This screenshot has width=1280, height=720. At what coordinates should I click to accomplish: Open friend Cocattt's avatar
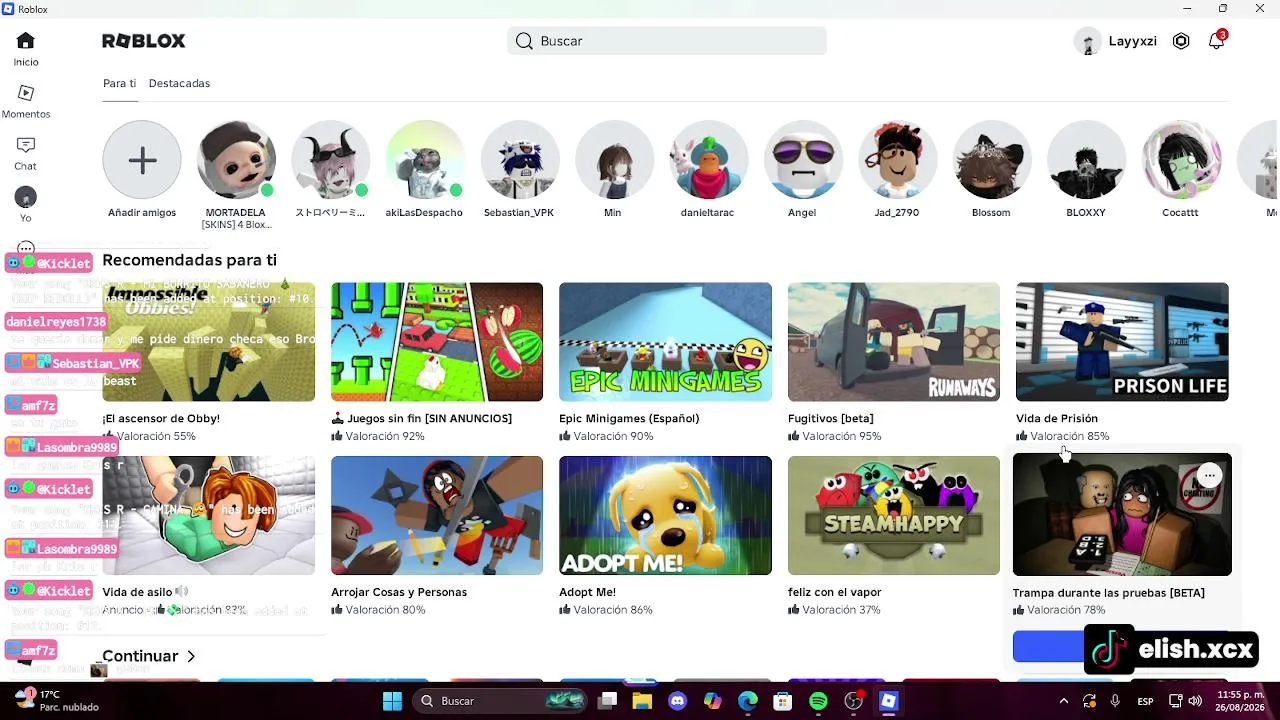tap(1180, 160)
